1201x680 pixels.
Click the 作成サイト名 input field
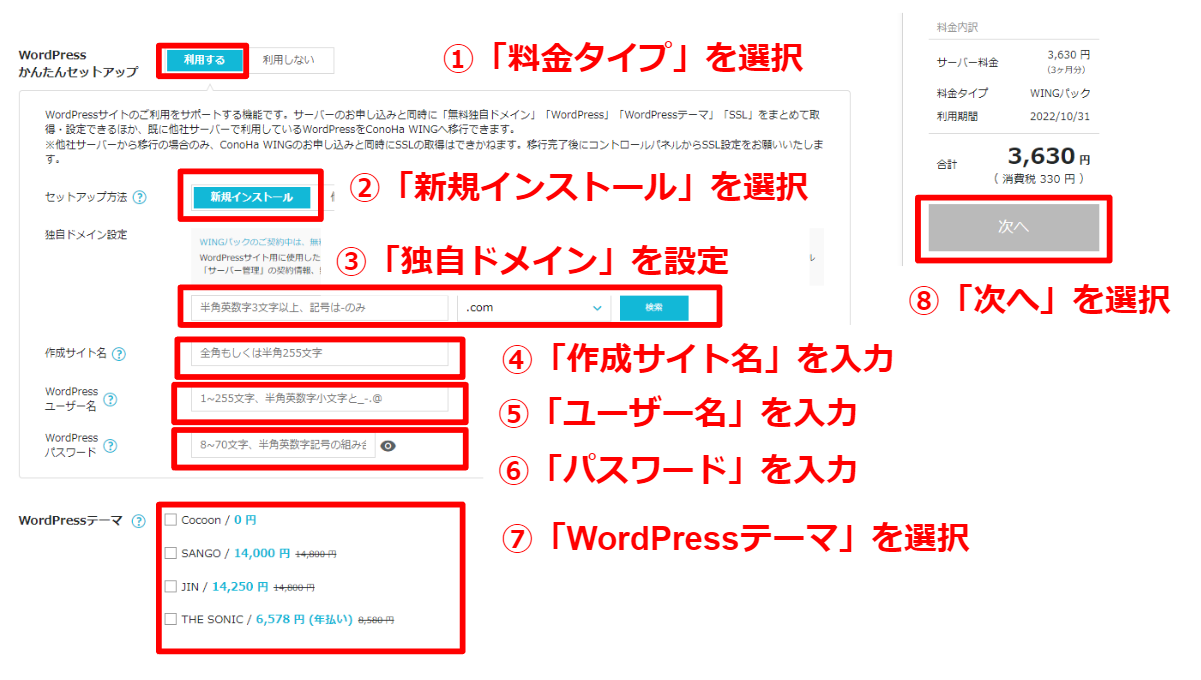(320, 353)
